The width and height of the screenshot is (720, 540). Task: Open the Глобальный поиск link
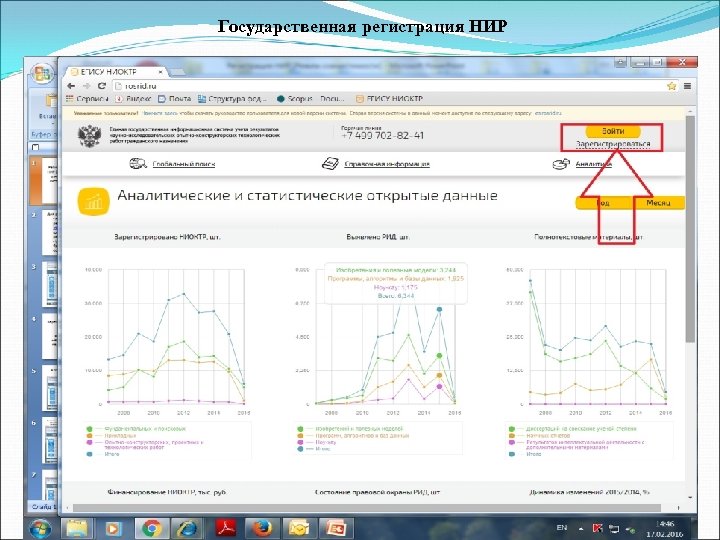tap(184, 164)
